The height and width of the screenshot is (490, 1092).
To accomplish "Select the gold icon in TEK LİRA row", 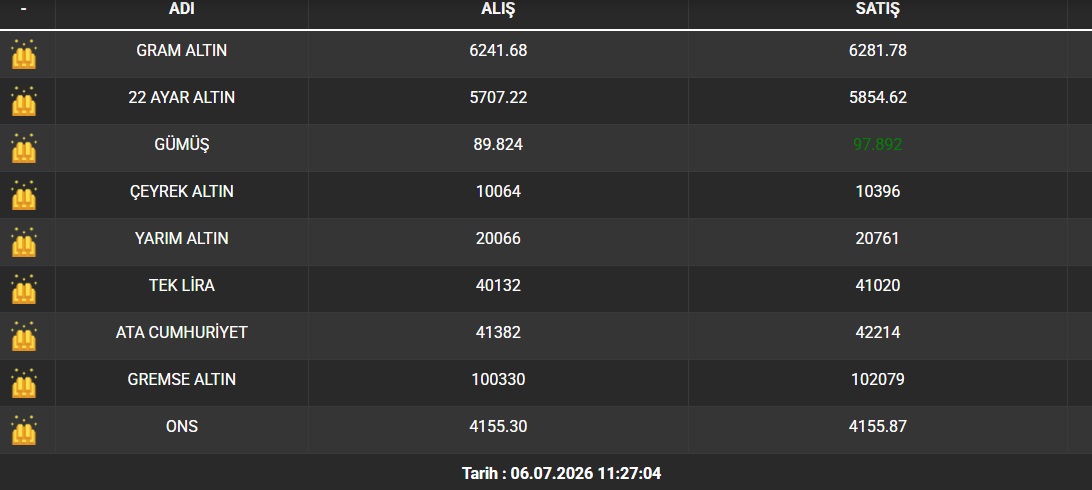I will pos(24,289).
